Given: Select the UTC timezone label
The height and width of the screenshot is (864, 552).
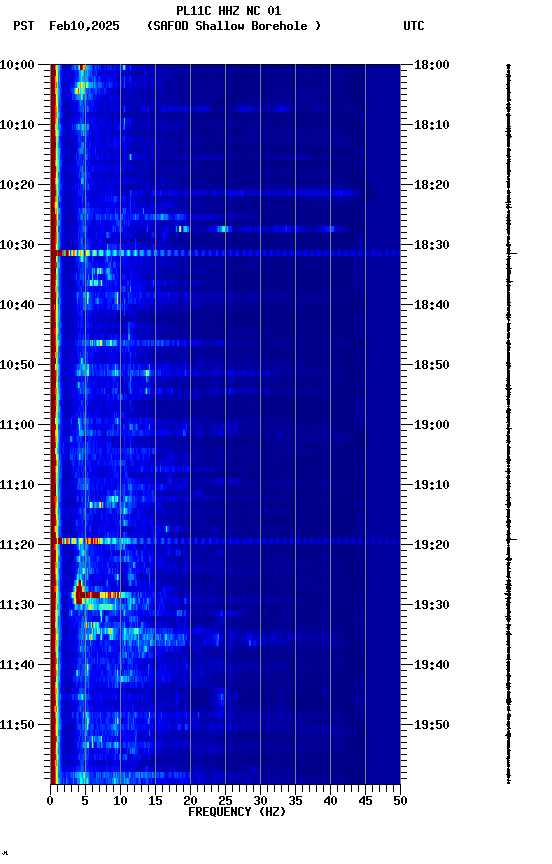Looking at the screenshot, I should 414,26.
